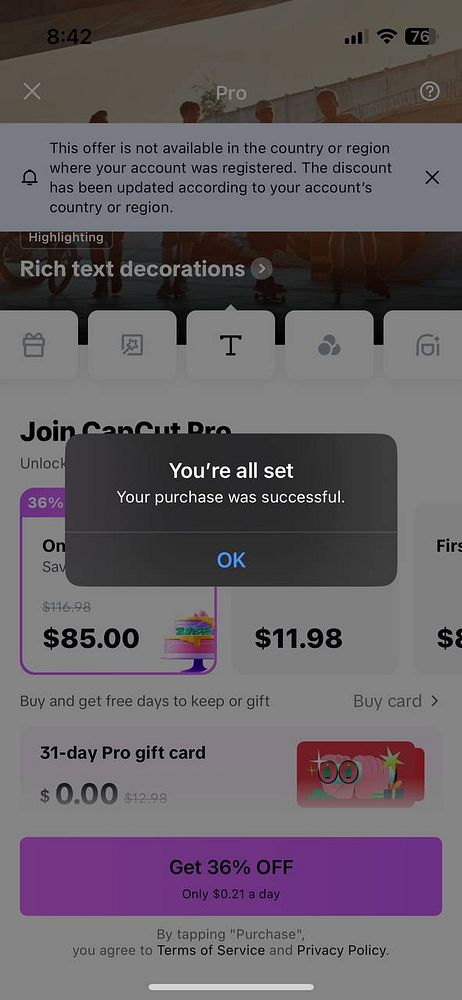Viewport: 462px width, 1000px height.
Task: Dismiss the region offer notice banner
Action: point(432,177)
